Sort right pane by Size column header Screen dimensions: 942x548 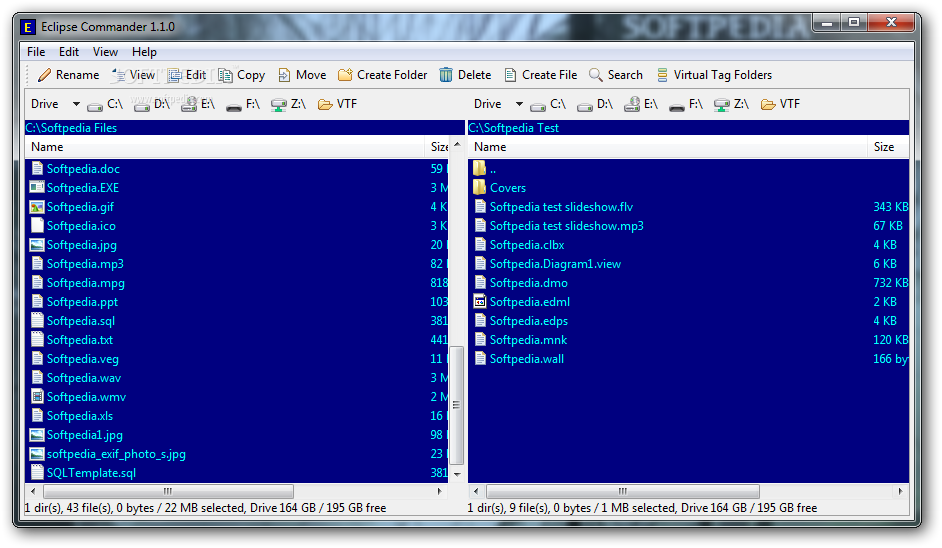tap(888, 147)
